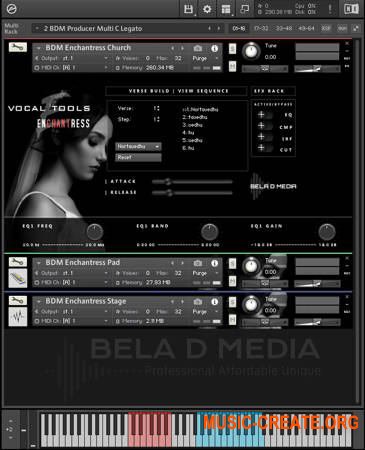
Task: Click the Verse value stepper
Action: coord(157,108)
